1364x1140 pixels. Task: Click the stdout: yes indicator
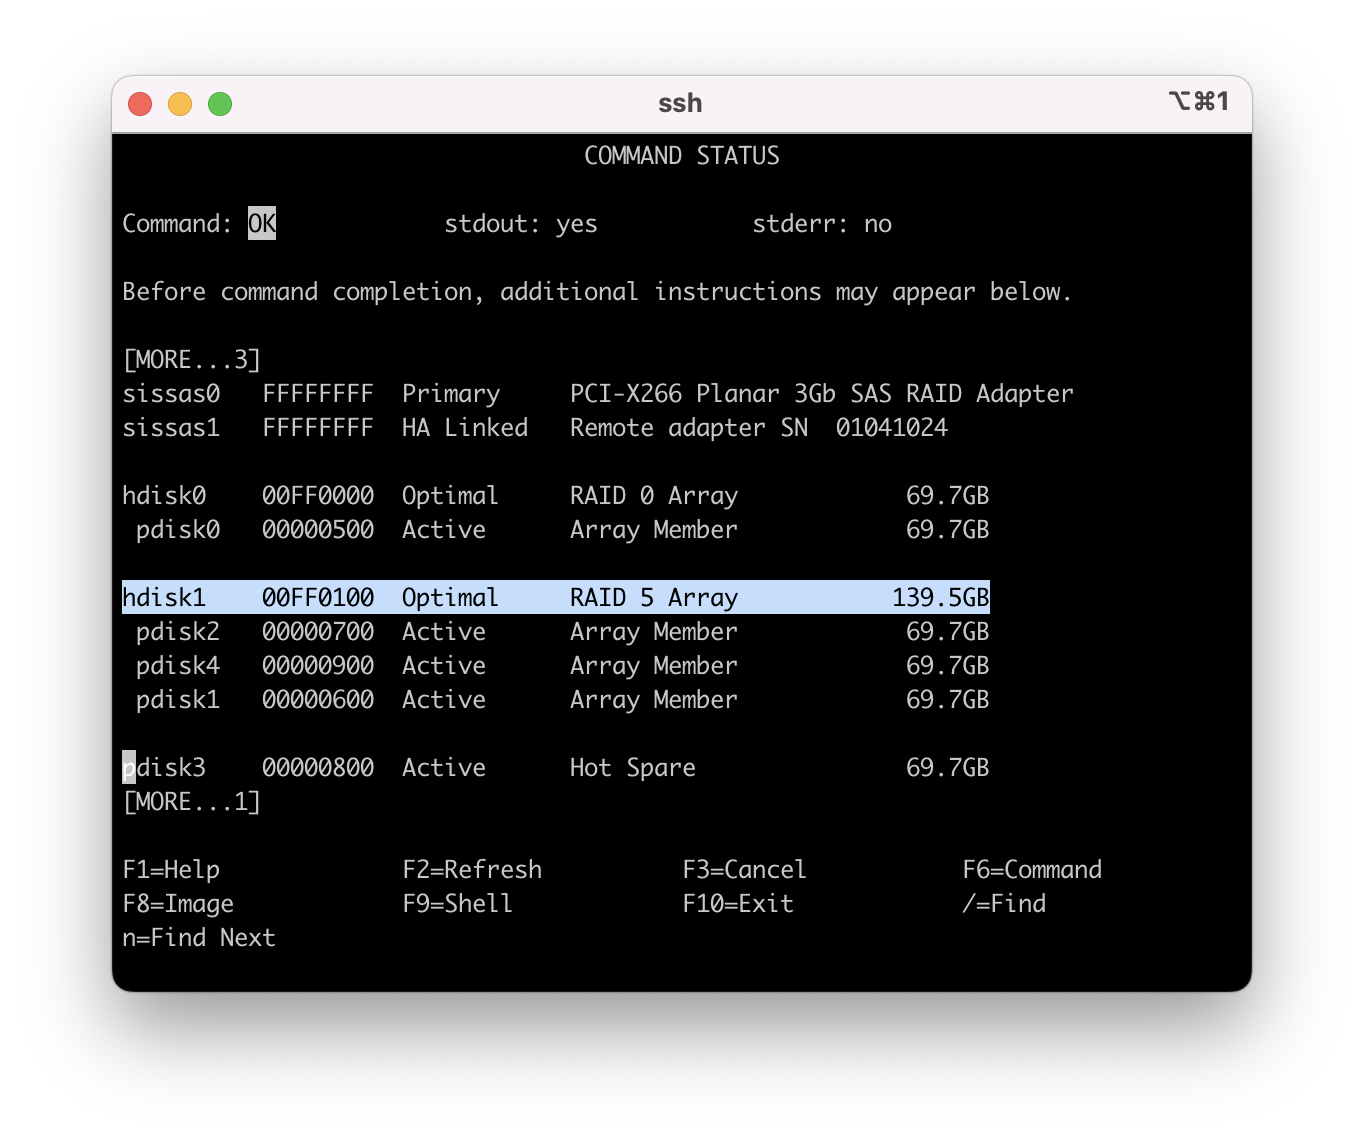tap(521, 224)
